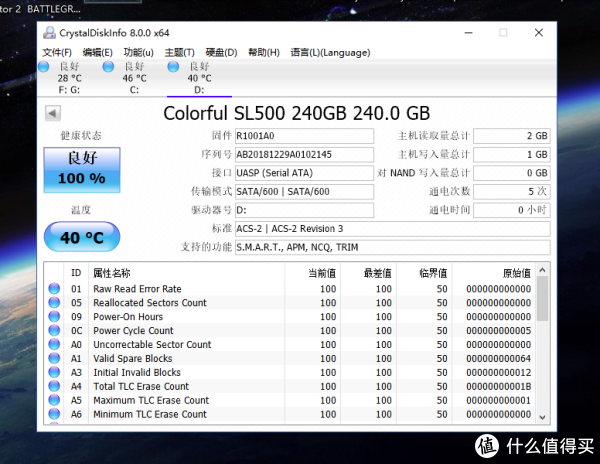Open the 编辑(E) menu
Viewport: 600px width, 464px height.
(98, 52)
